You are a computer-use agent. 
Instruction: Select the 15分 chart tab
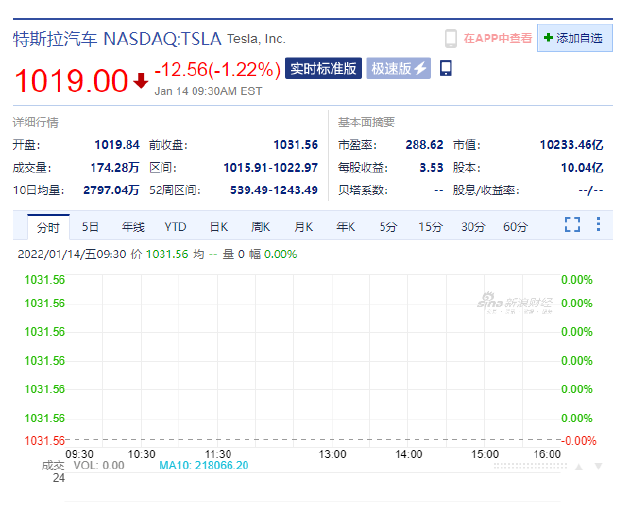(430, 227)
